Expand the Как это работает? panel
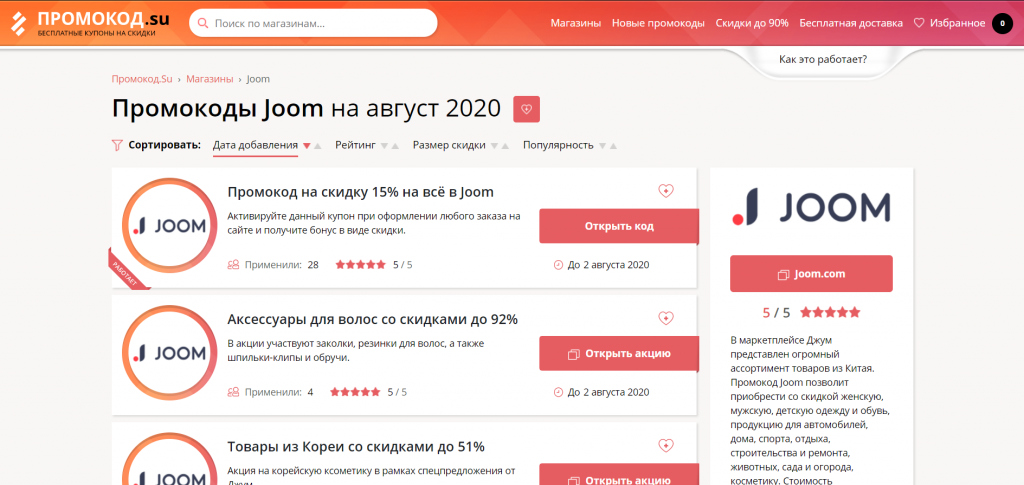Screen dimensions: 1024x485 coord(823,60)
